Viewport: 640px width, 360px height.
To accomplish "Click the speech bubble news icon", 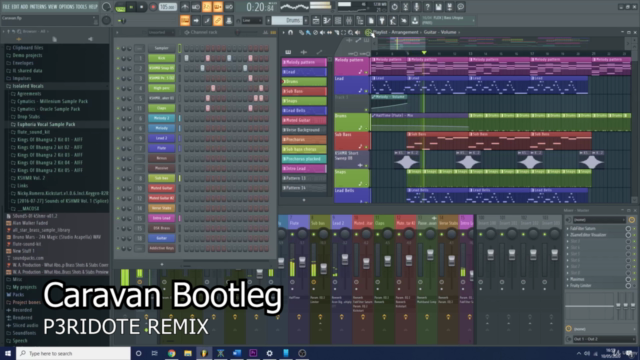I will (460, 7).
